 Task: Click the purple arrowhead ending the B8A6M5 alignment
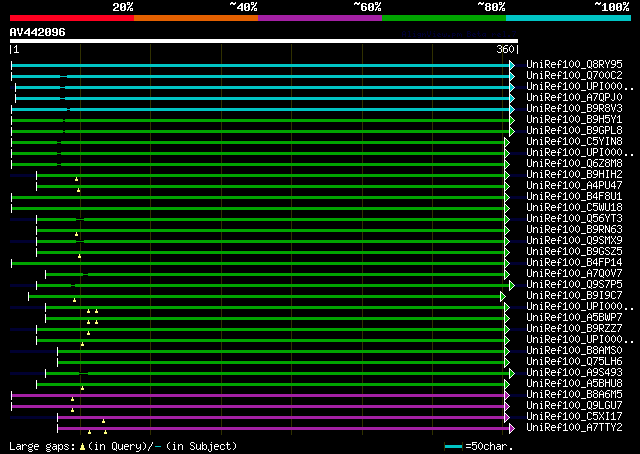[x=507, y=396]
